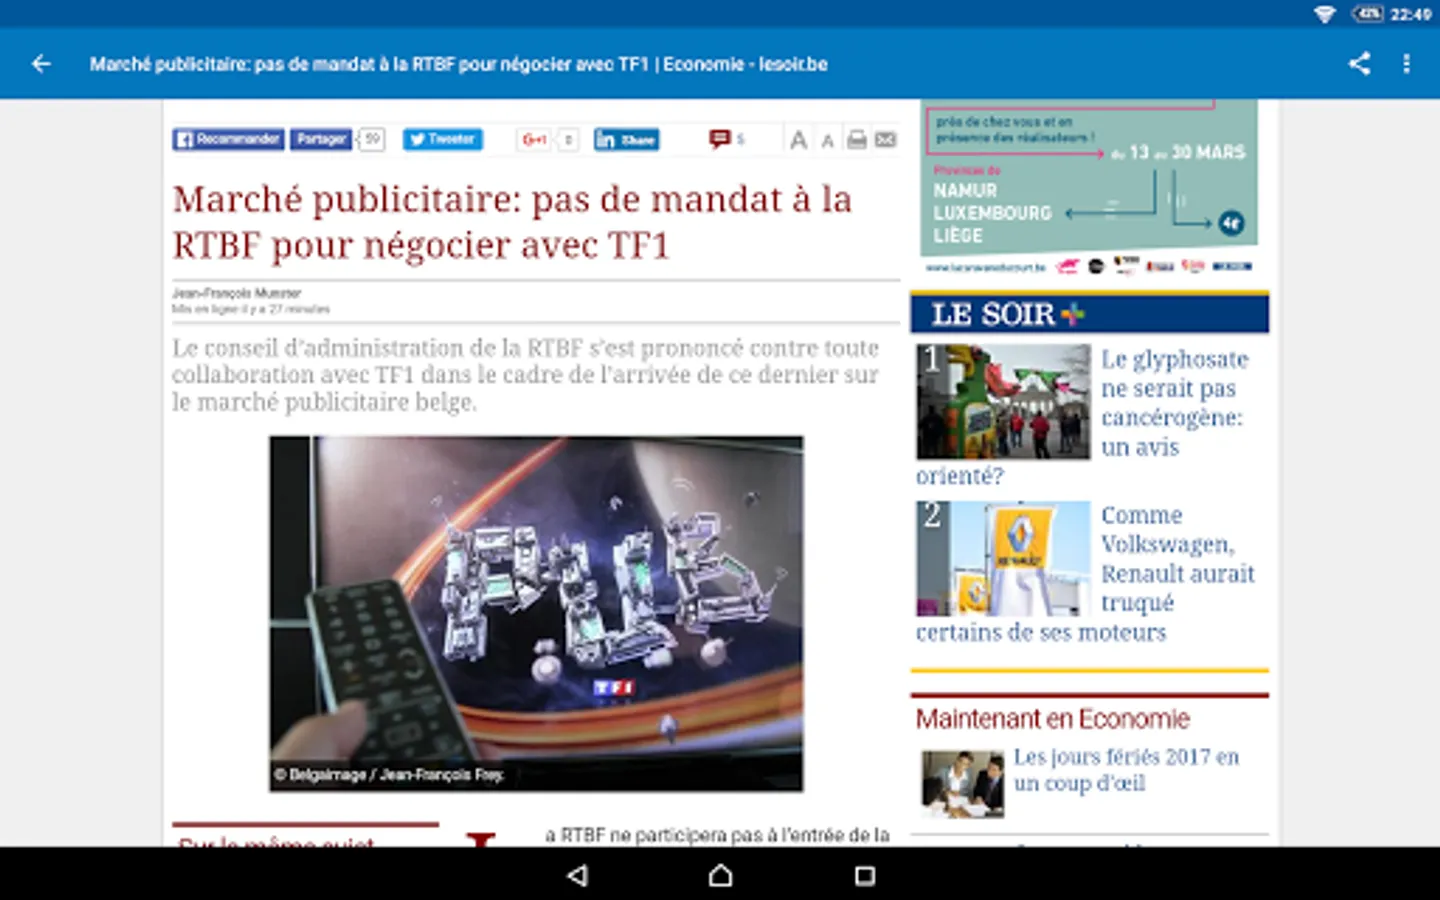Go back using the top-left arrow
Screen dimensions: 1440x900
tap(41, 64)
